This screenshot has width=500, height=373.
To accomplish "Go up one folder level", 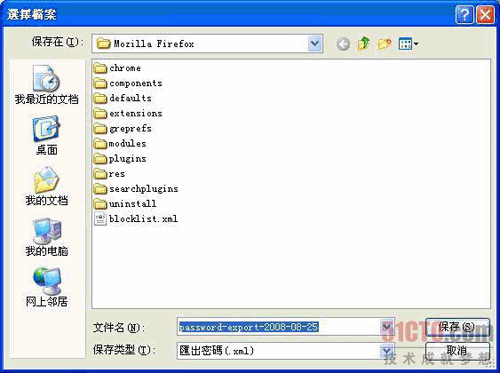I will pyautogui.click(x=363, y=43).
